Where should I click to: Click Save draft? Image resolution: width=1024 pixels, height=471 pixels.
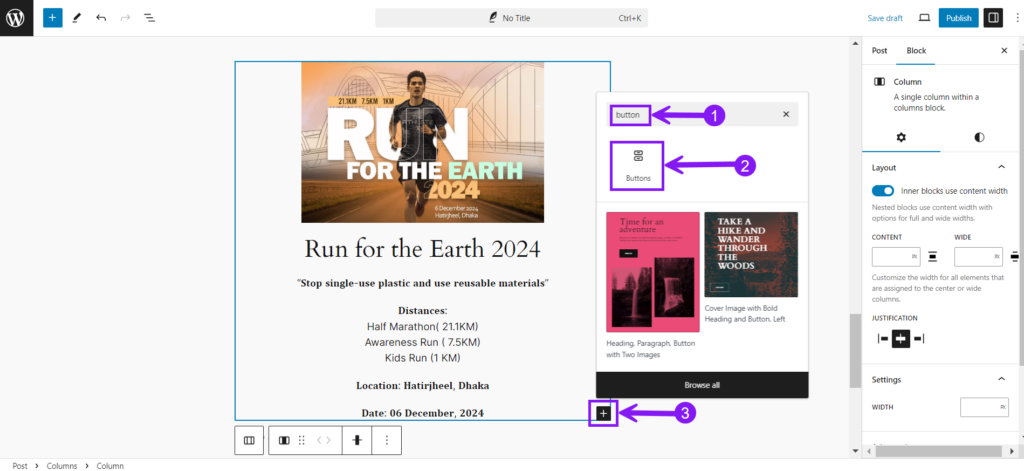click(x=885, y=18)
